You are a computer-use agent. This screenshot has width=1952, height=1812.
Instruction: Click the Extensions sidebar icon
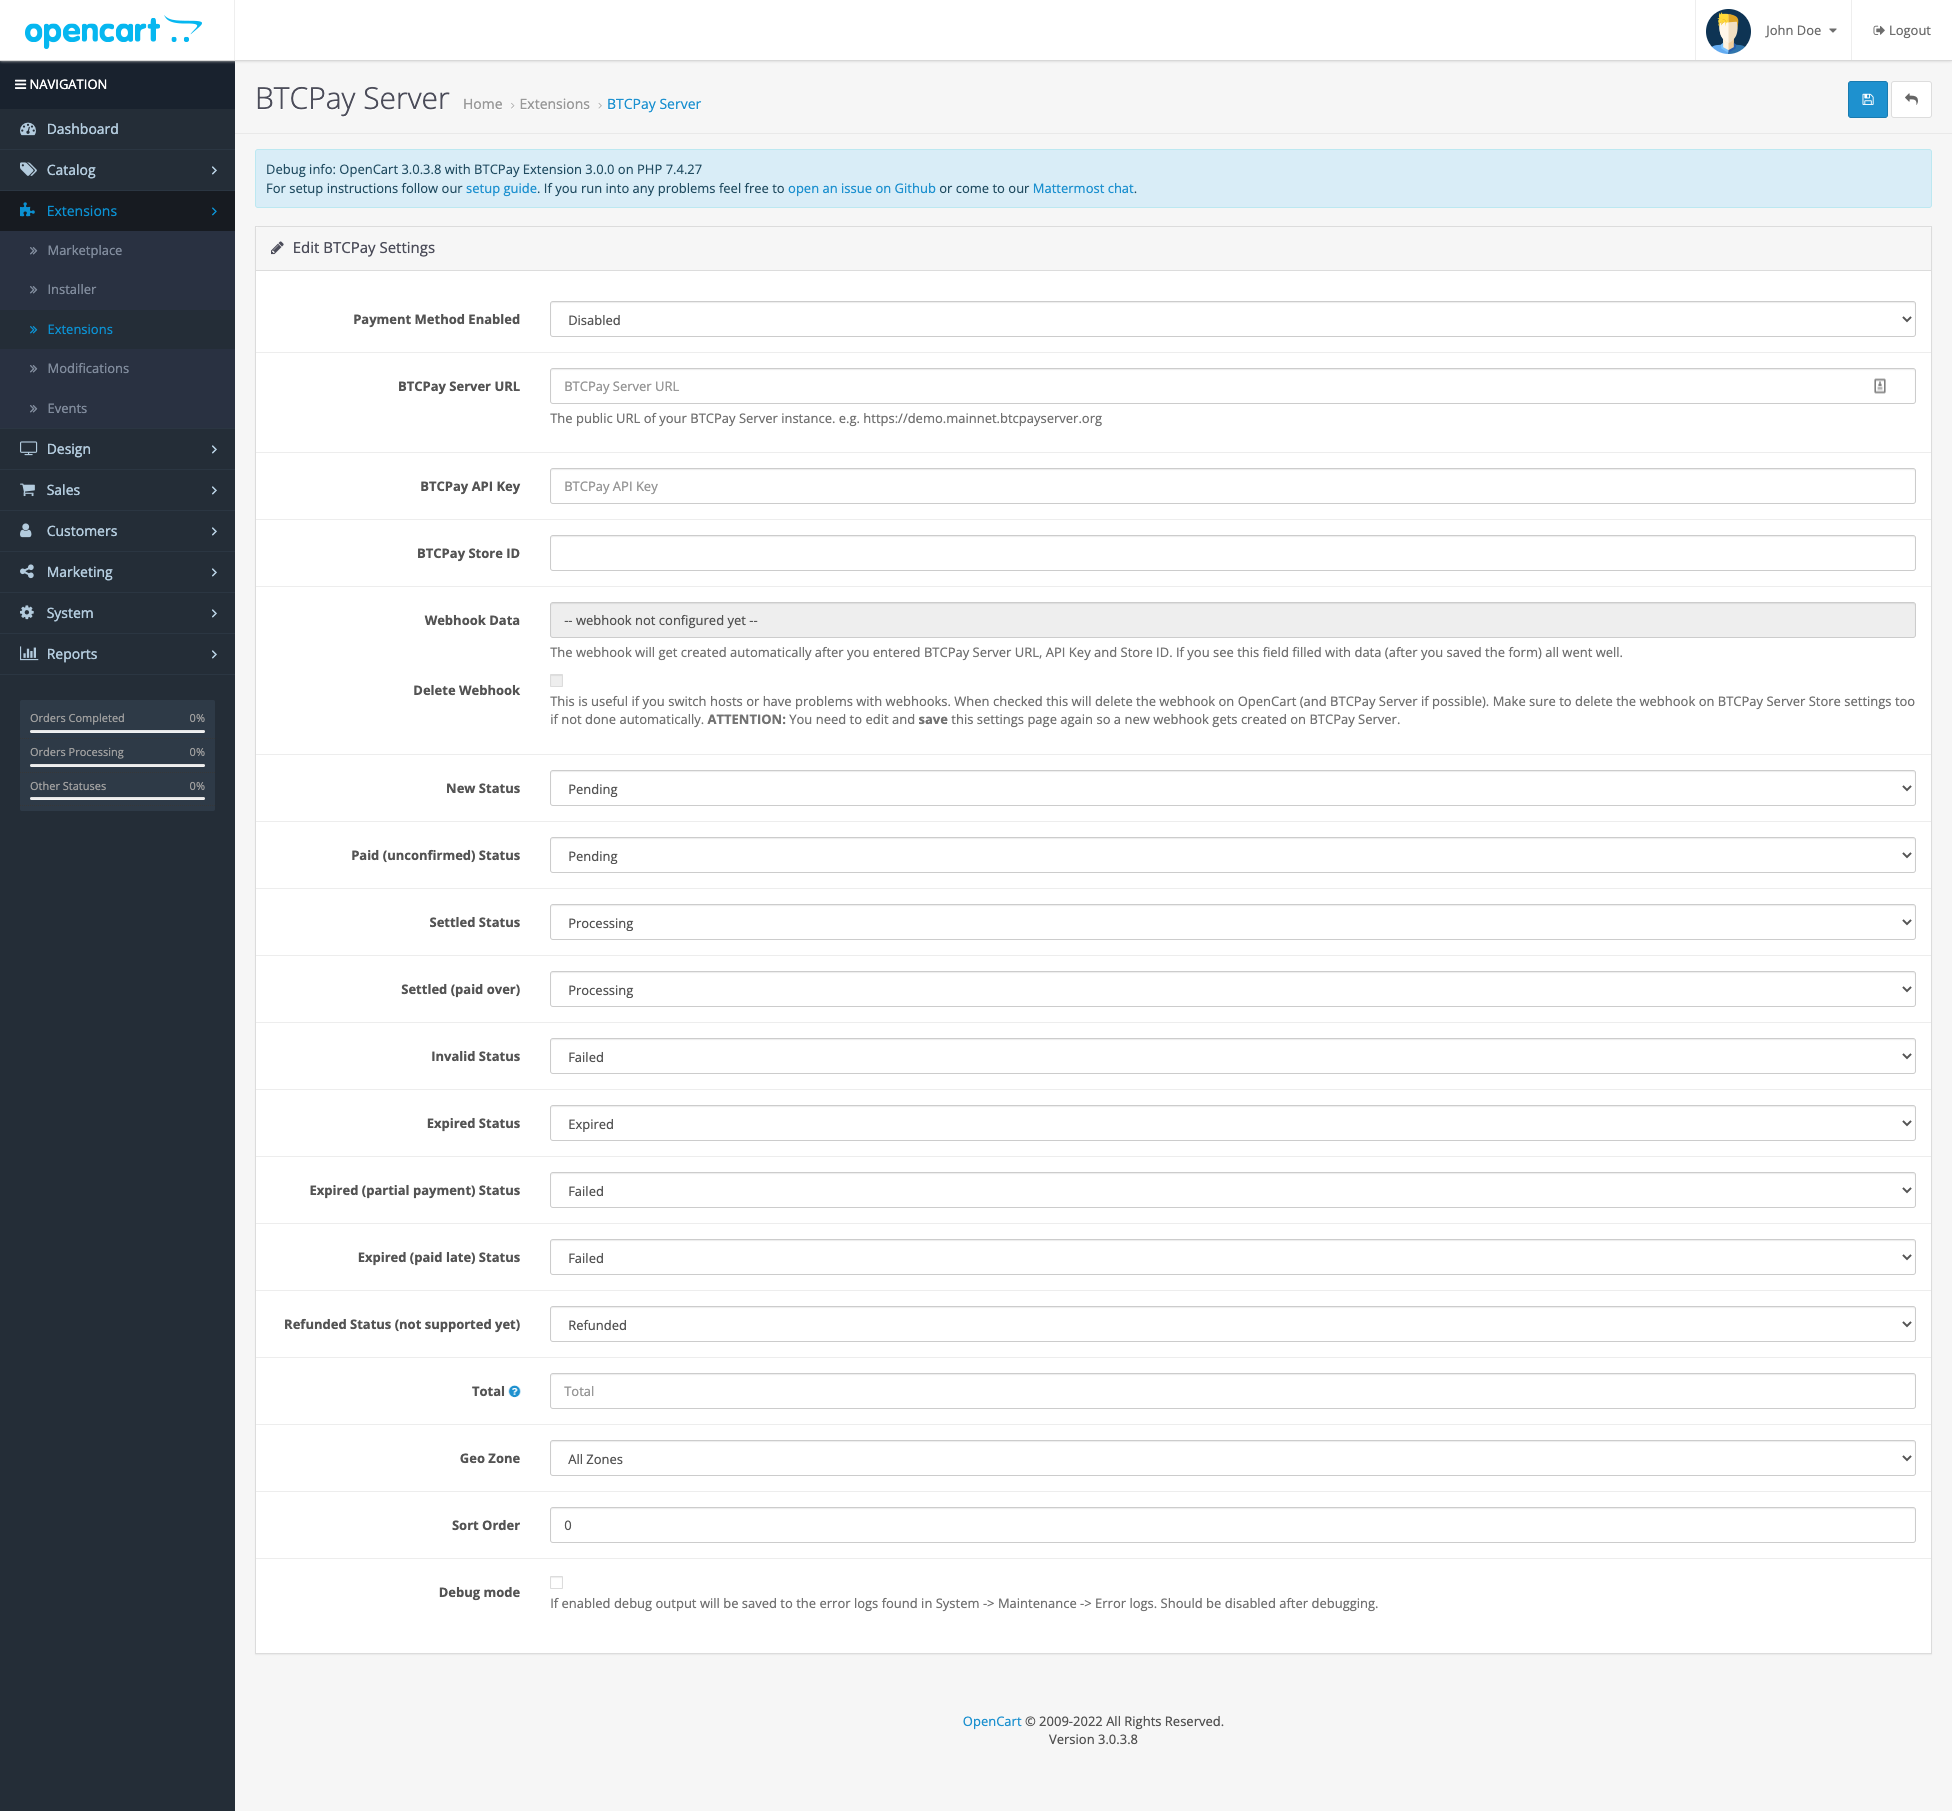(x=27, y=211)
